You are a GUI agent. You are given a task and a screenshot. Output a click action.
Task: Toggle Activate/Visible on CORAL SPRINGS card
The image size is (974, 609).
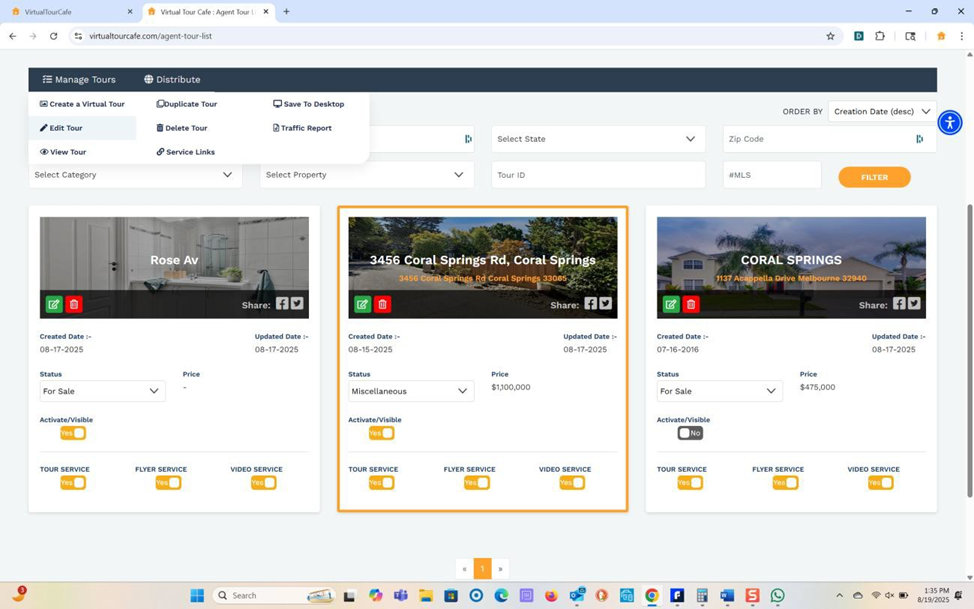coord(689,433)
